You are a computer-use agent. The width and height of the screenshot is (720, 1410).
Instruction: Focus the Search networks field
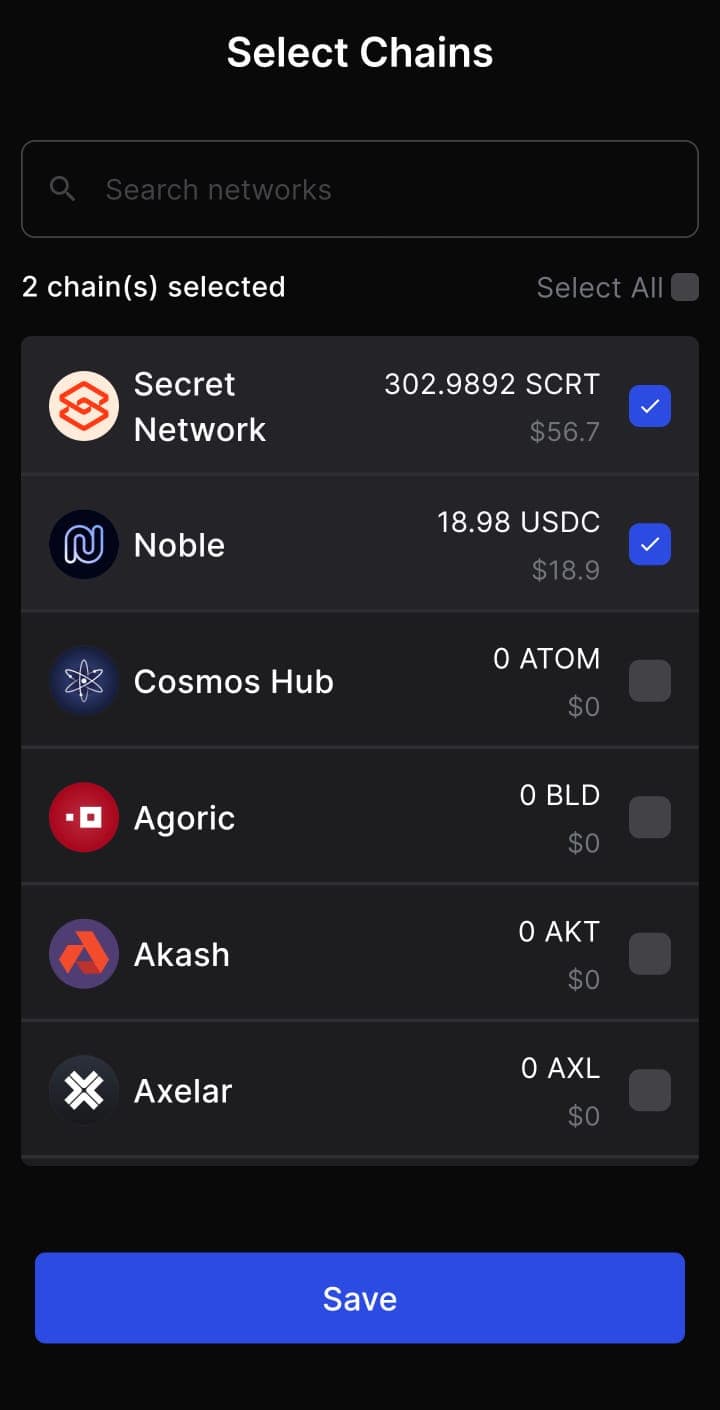360,189
